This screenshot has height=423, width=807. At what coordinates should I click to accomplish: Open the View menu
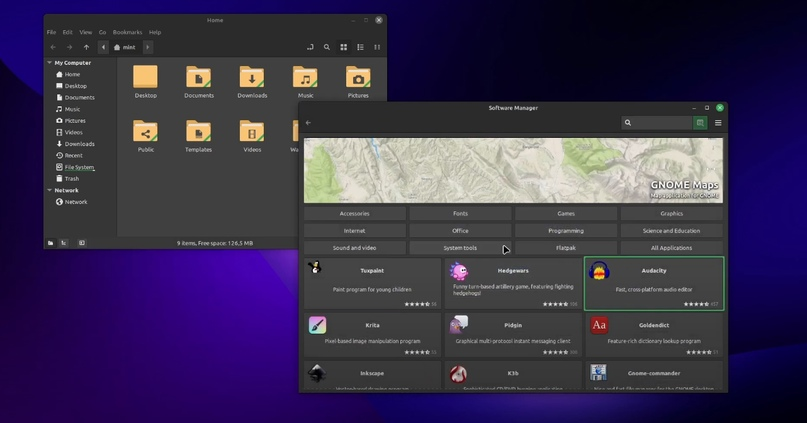tap(86, 32)
